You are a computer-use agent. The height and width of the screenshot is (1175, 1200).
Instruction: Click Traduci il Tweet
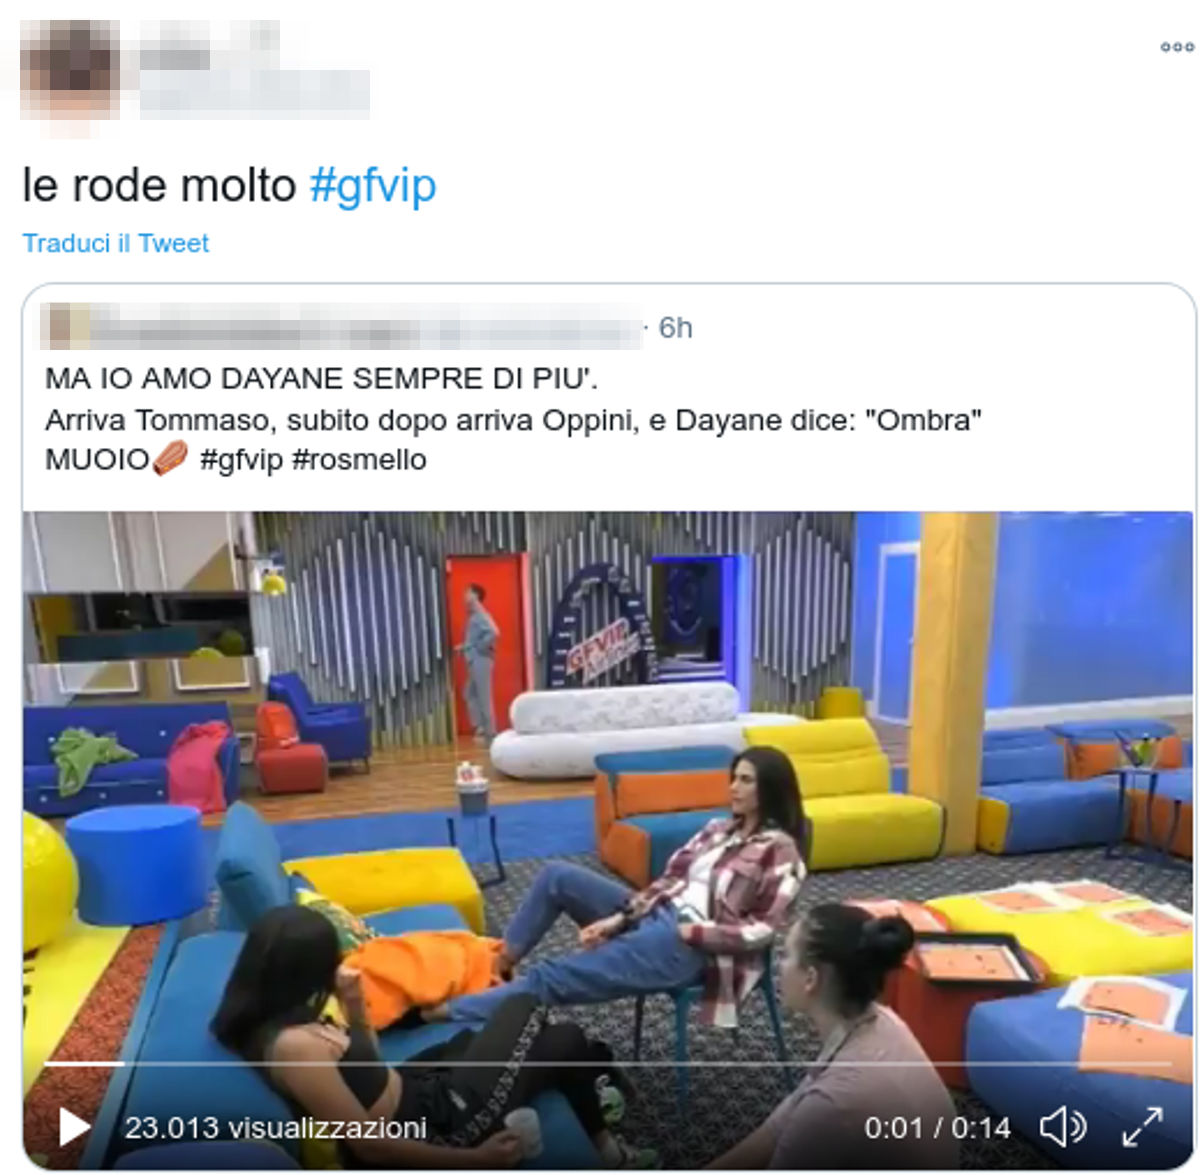click(116, 243)
